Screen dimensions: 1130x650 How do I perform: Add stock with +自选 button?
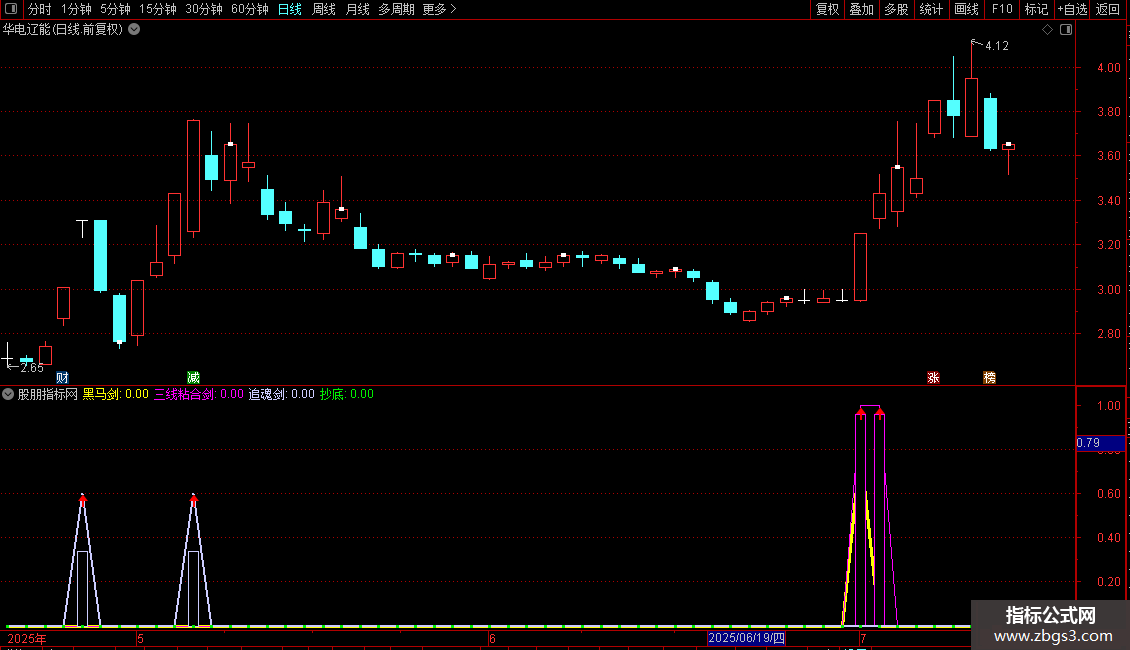click(x=1072, y=9)
